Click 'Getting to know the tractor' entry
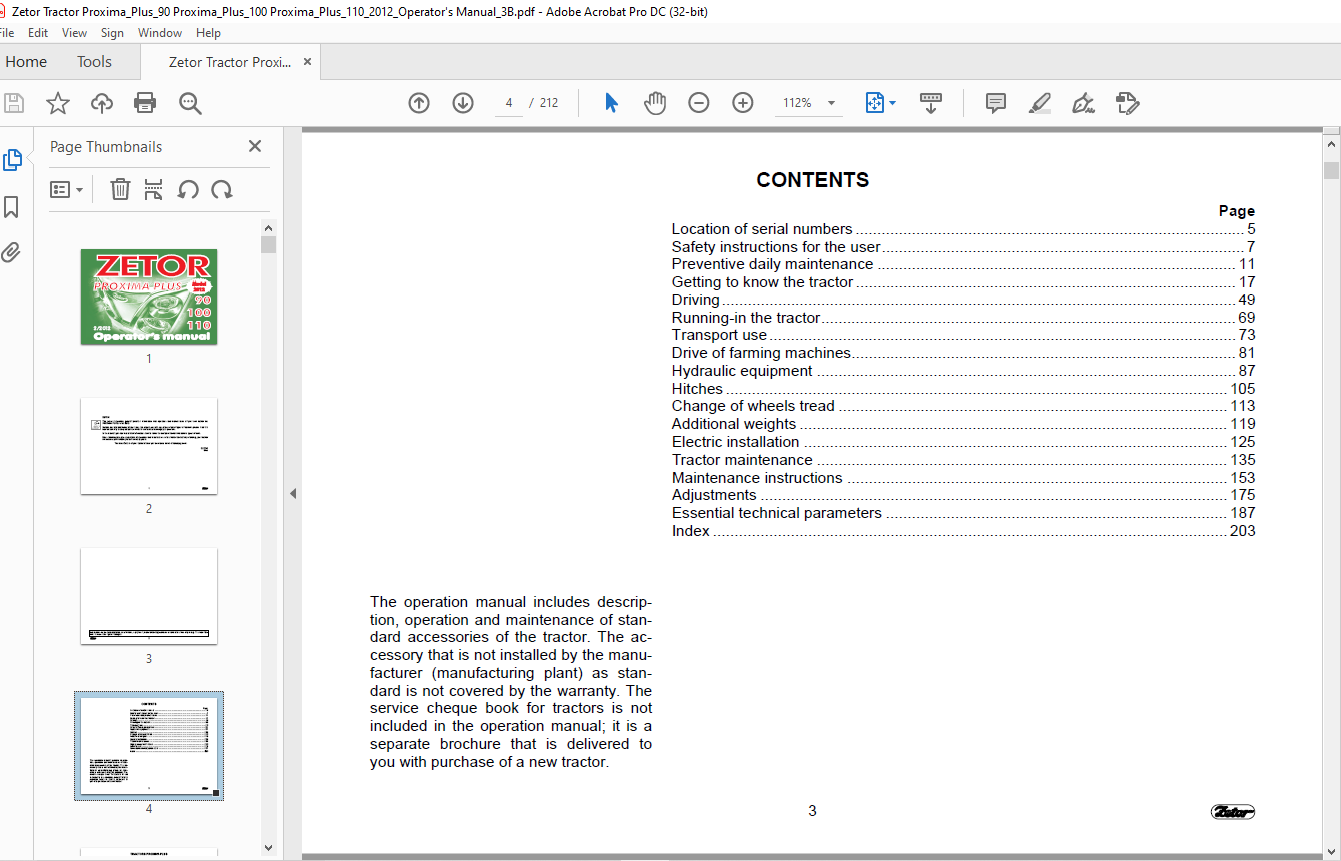 point(963,282)
